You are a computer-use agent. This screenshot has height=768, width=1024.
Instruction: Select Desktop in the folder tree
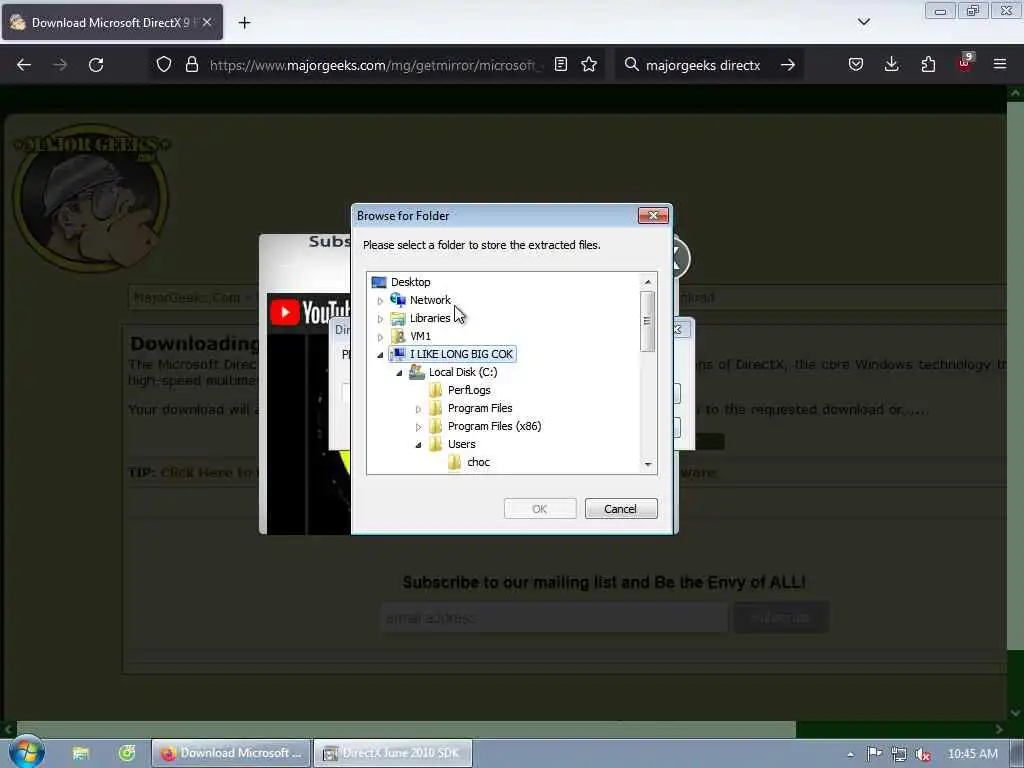pos(410,282)
